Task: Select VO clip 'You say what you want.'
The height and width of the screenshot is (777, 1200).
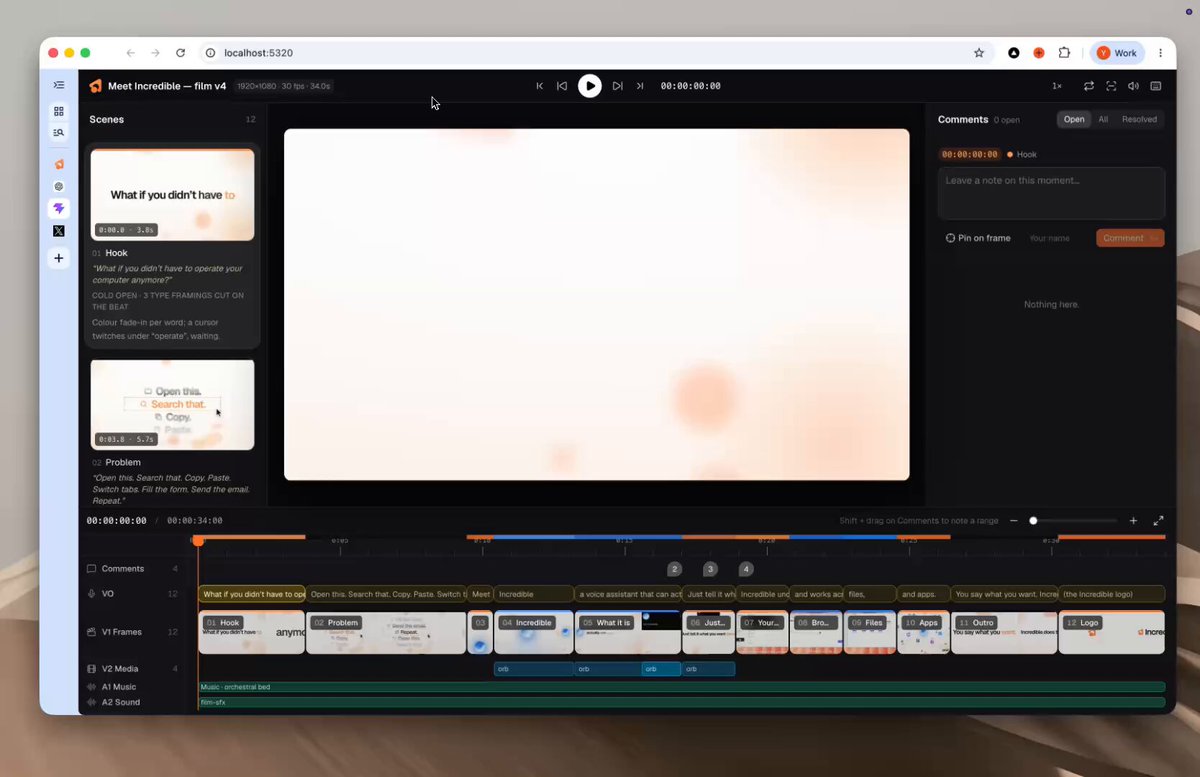Action: (x=1004, y=594)
